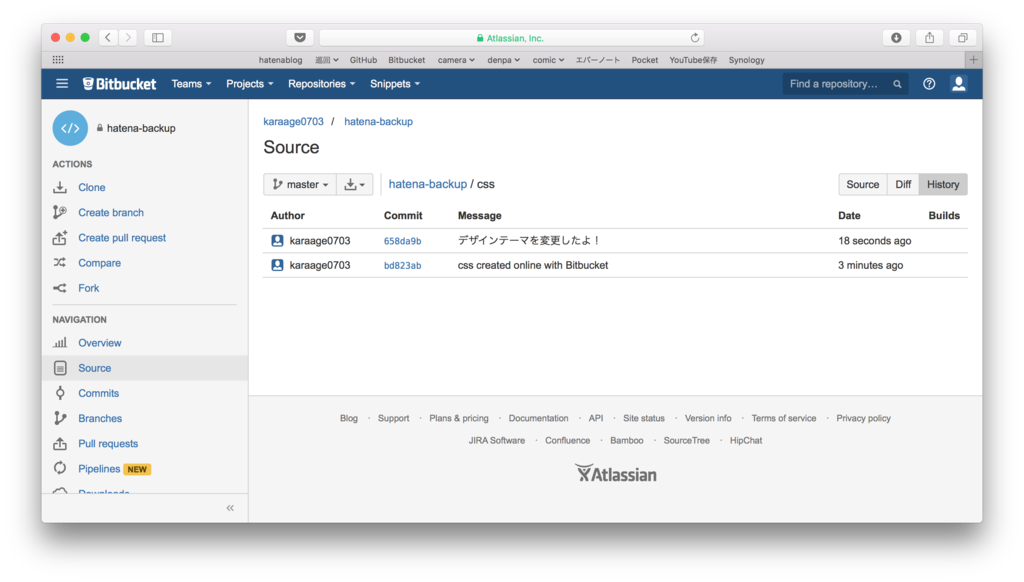1024x582 pixels.
Task: Toggle the Safari sidebar button
Action: 158,38
